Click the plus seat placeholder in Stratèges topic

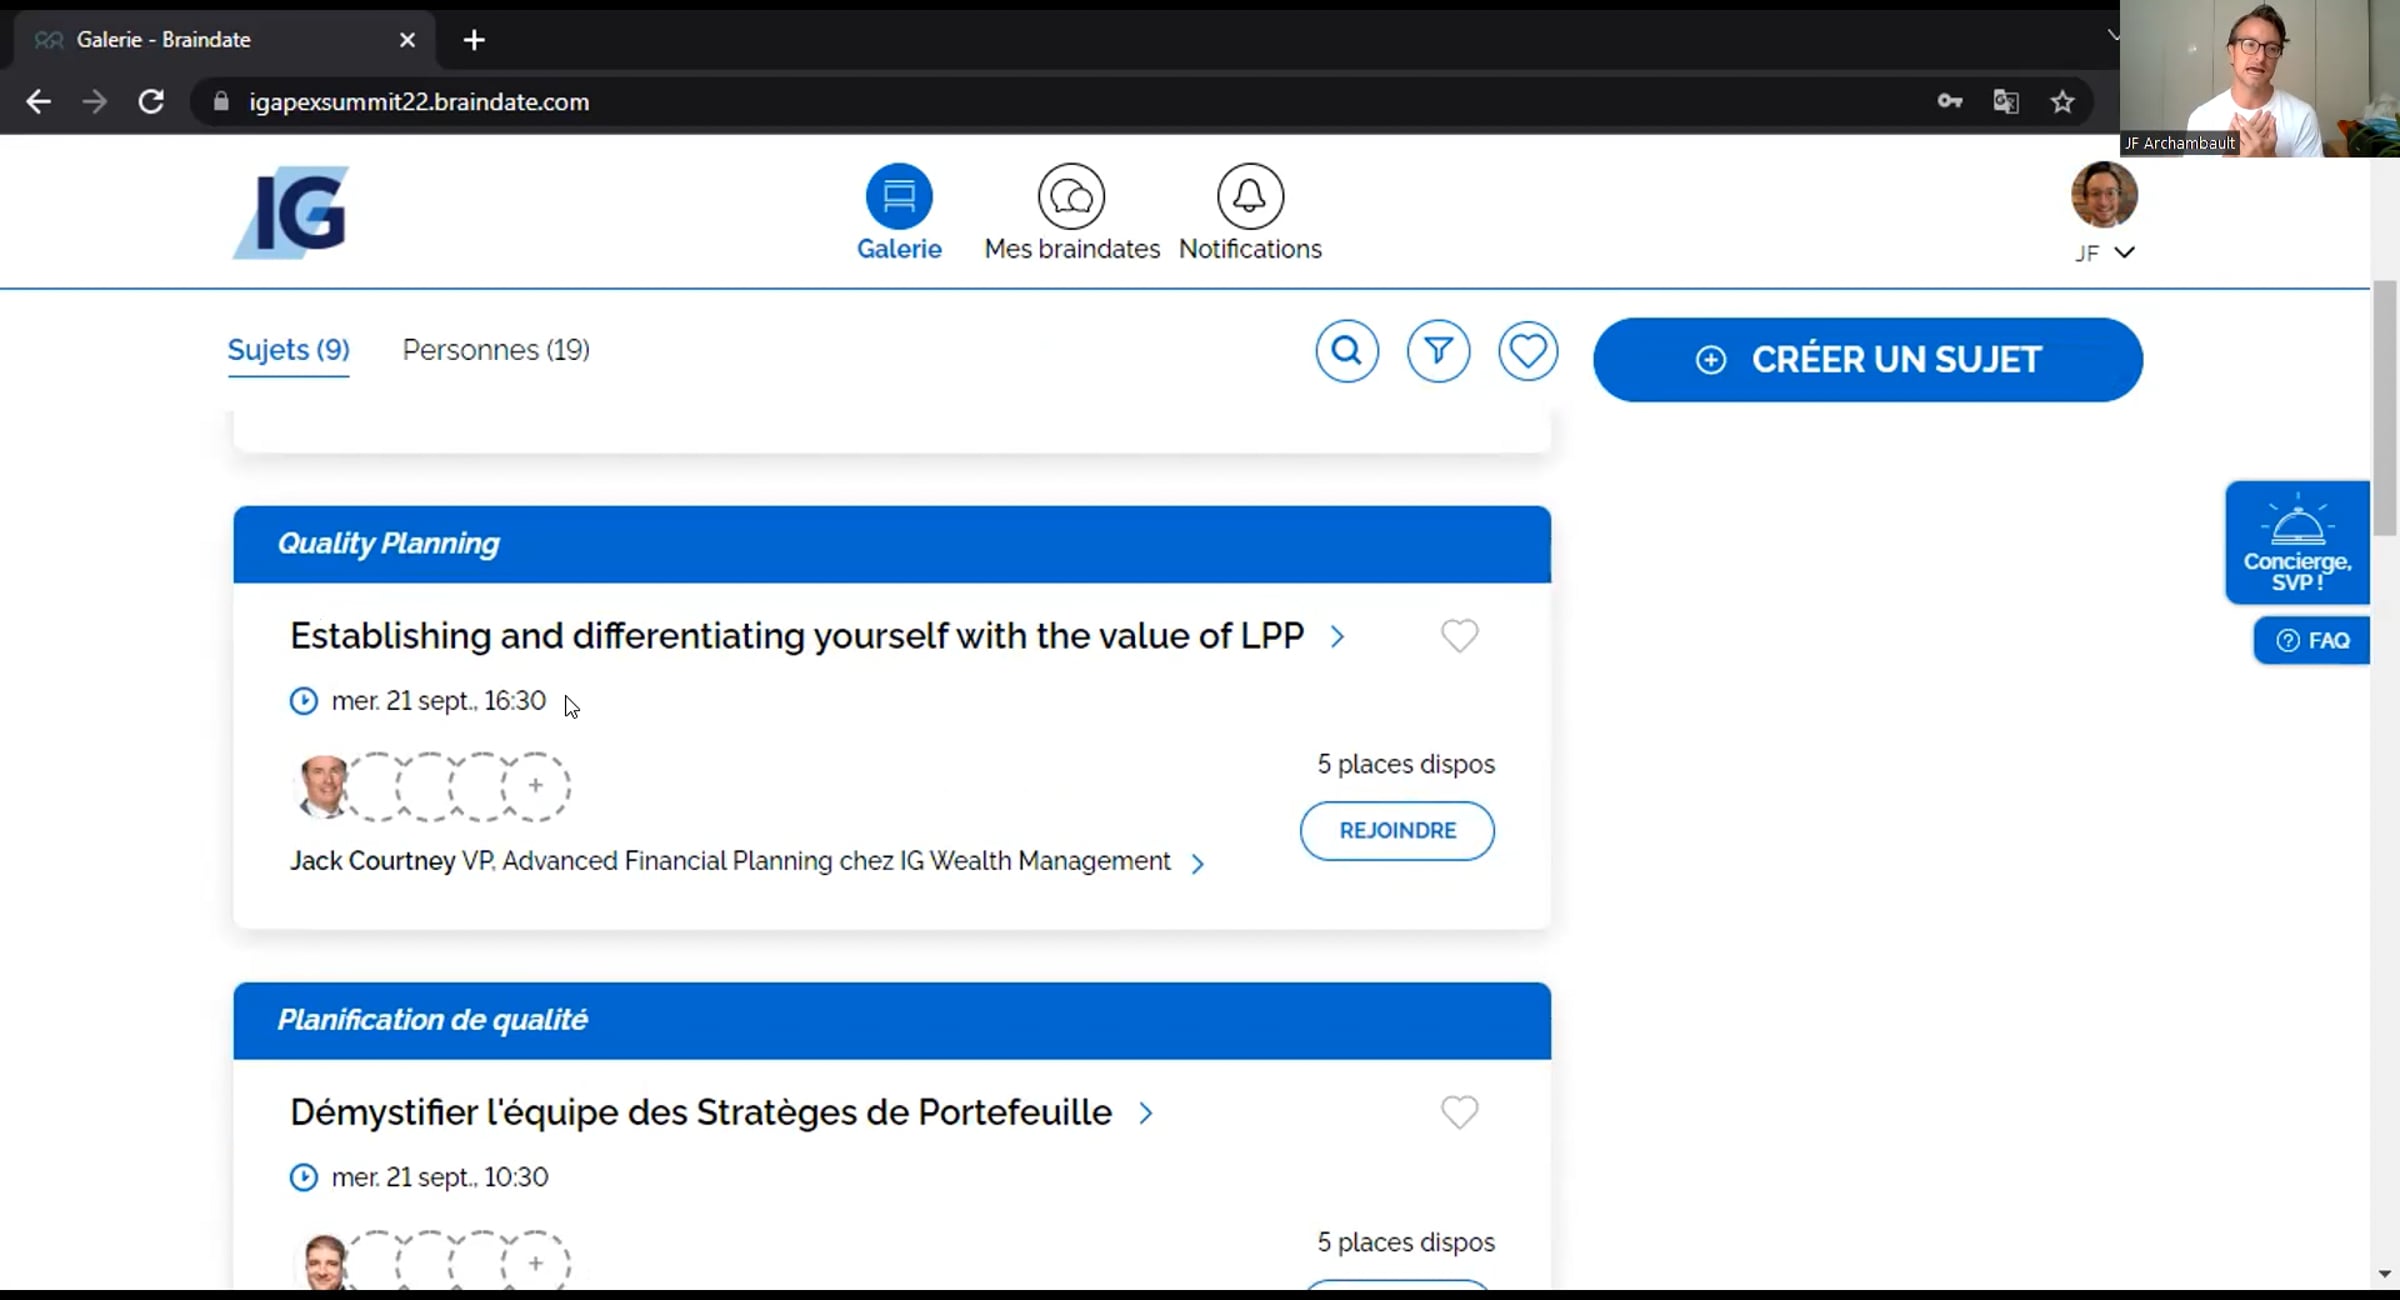tap(535, 1263)
